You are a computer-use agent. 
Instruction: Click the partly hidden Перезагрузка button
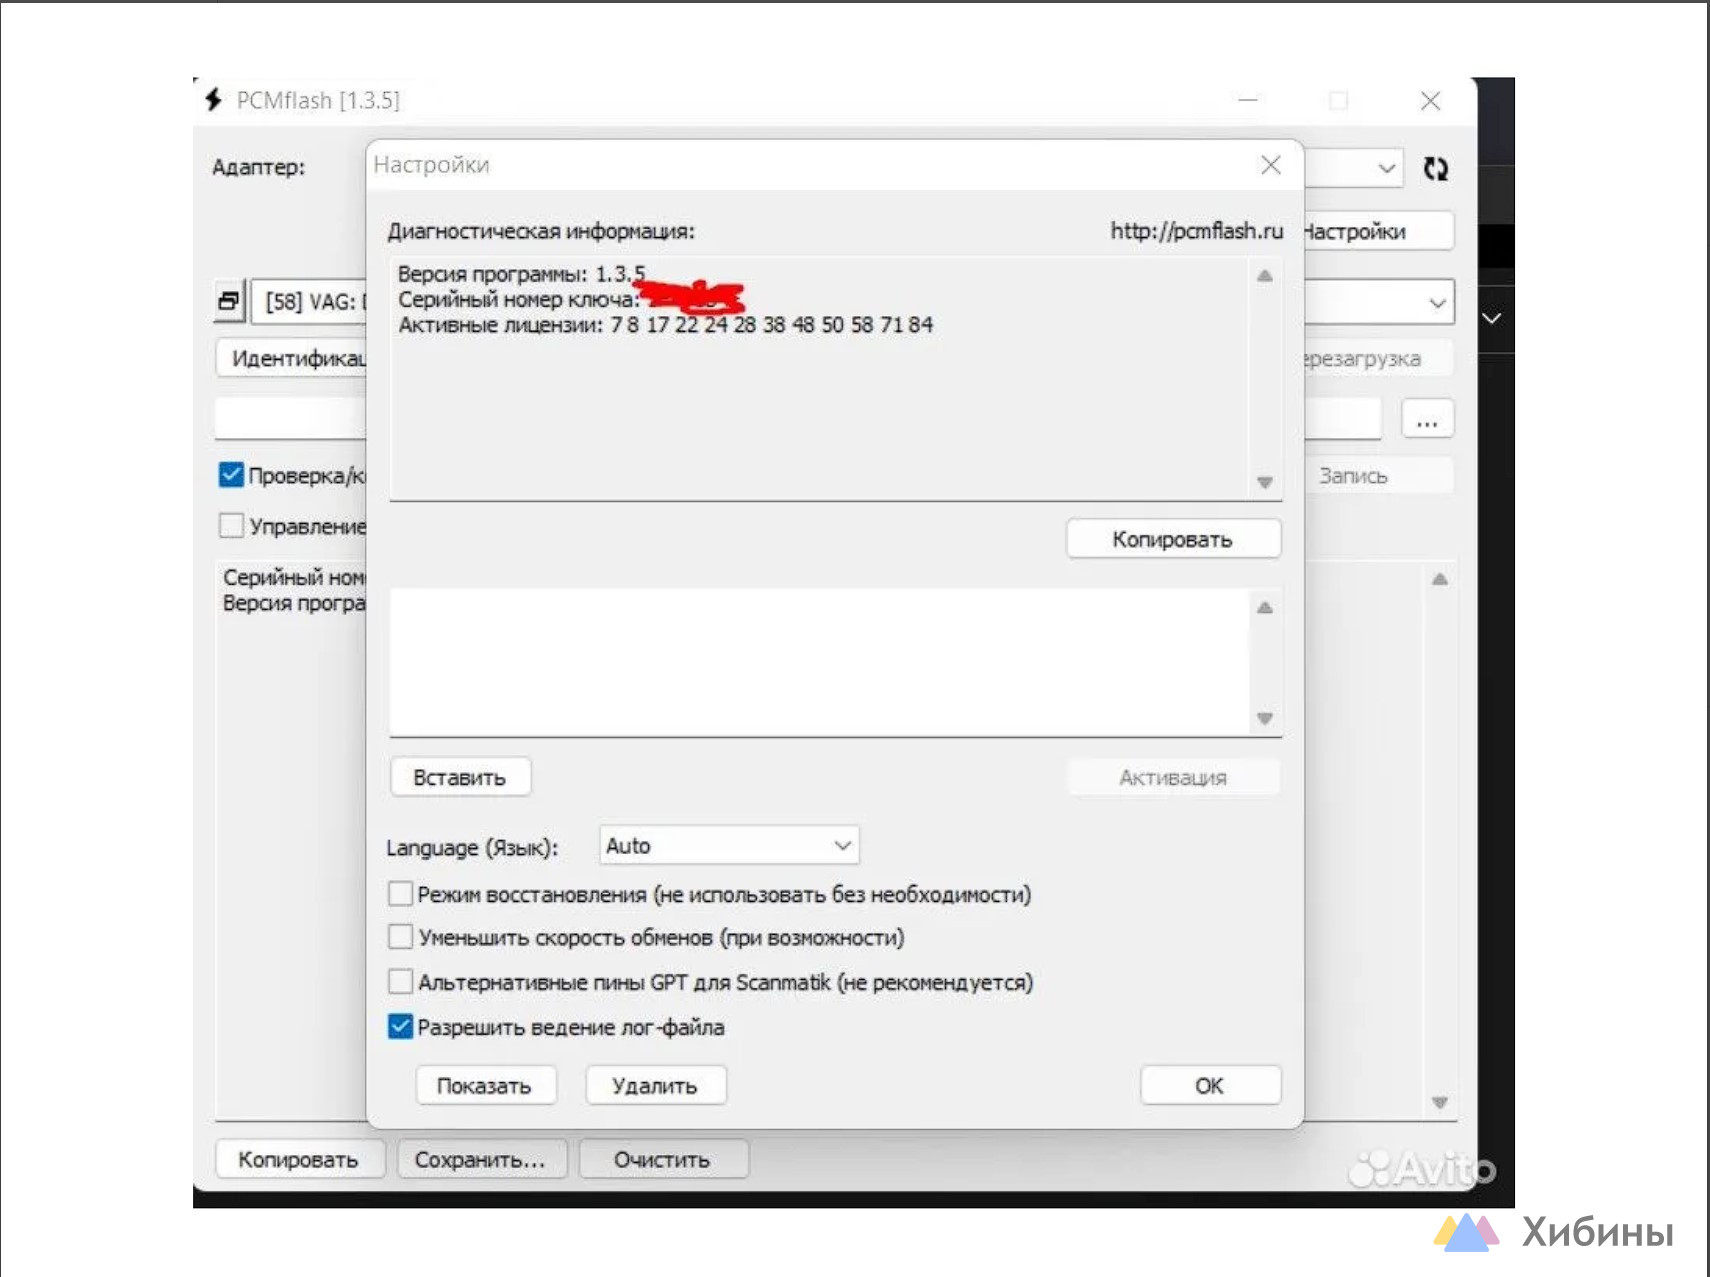(x=1377, y=358)
